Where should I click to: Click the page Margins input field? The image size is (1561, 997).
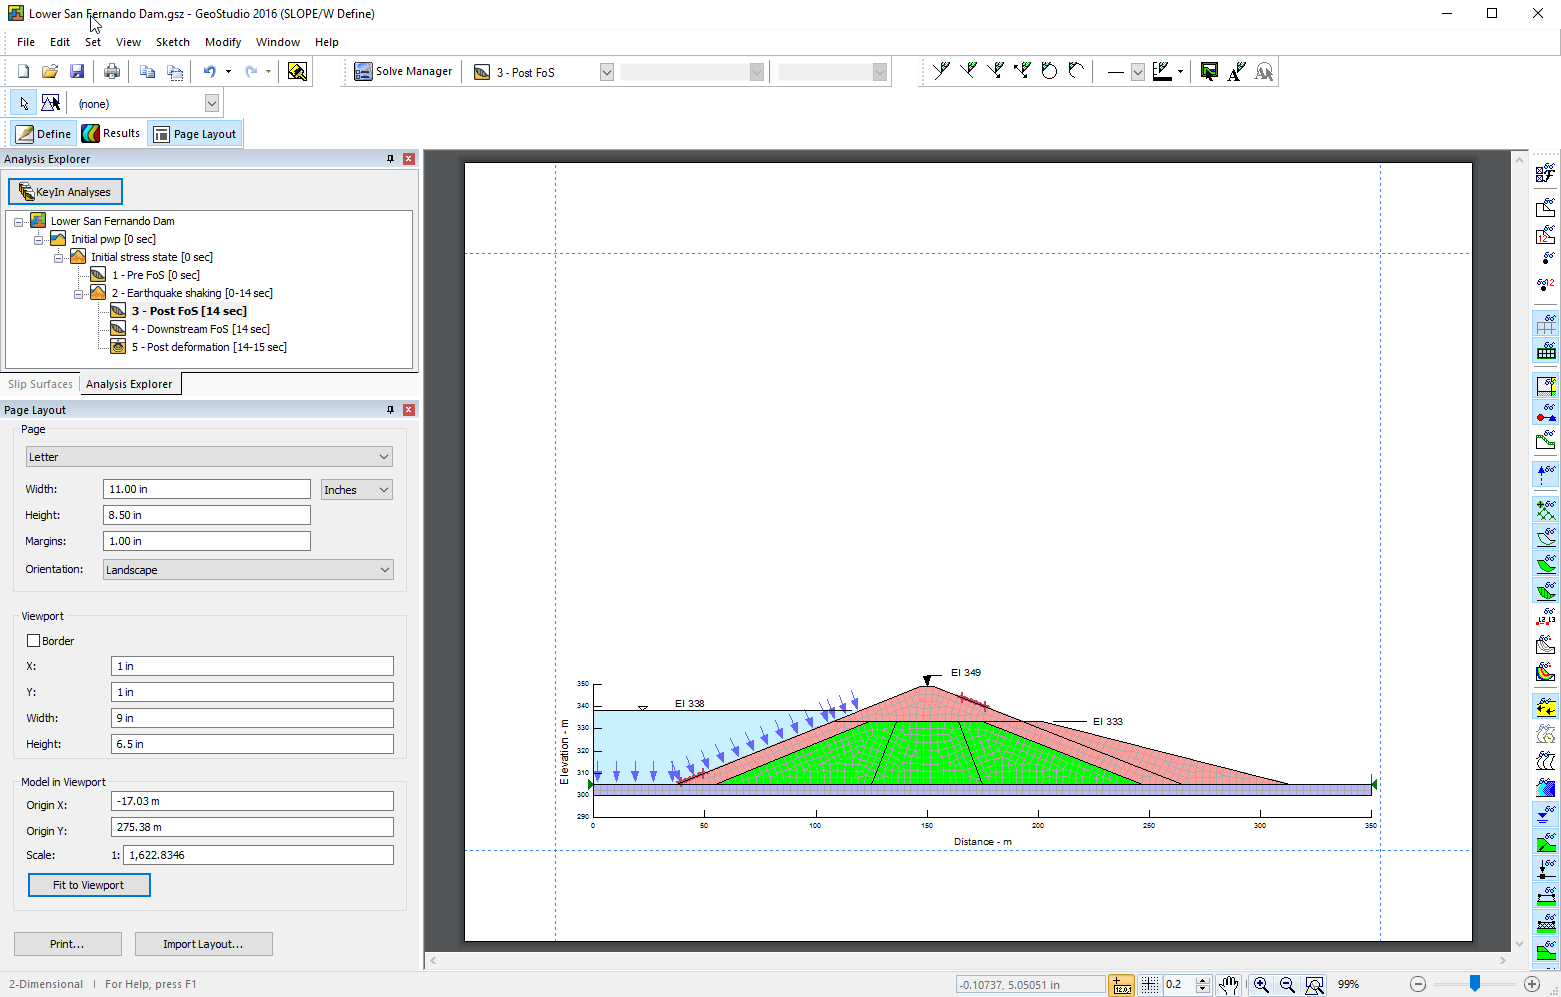(x=206, y=541)
